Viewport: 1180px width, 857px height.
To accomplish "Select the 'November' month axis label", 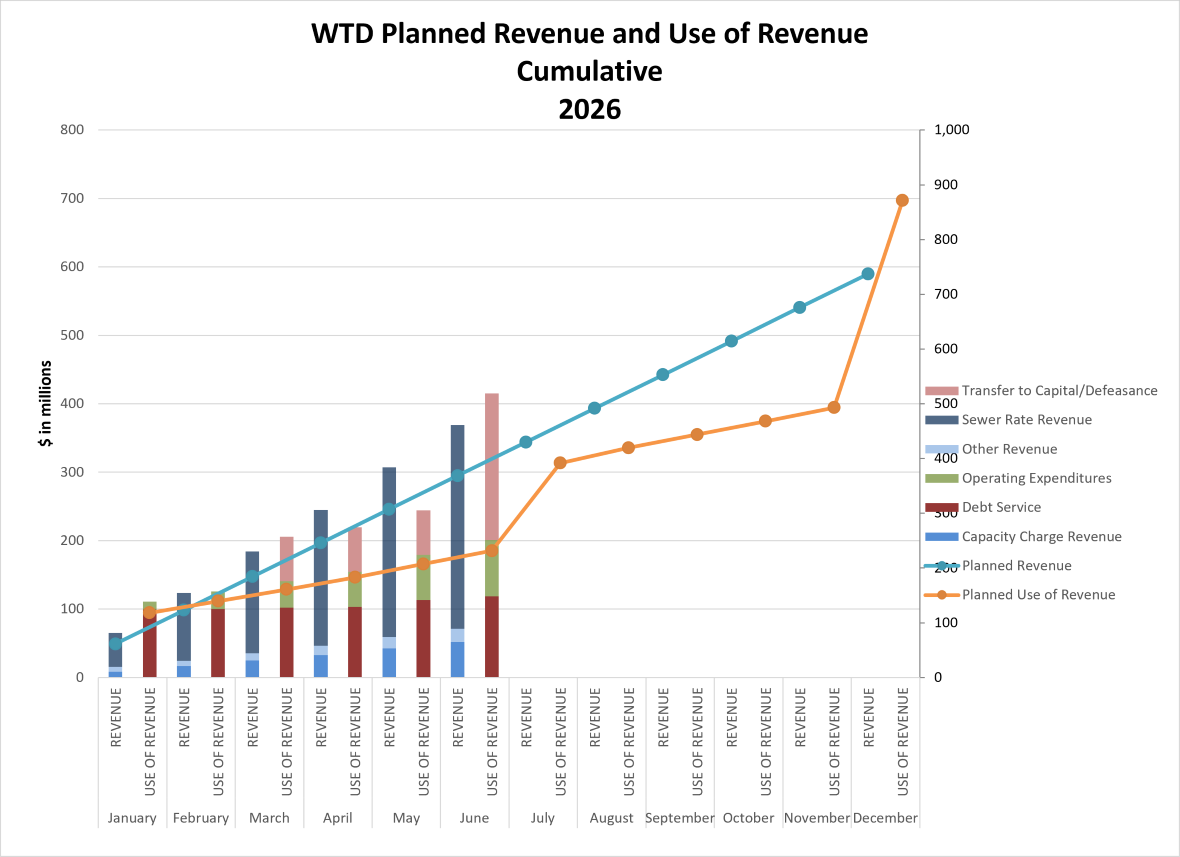I will tap(817, 818).
